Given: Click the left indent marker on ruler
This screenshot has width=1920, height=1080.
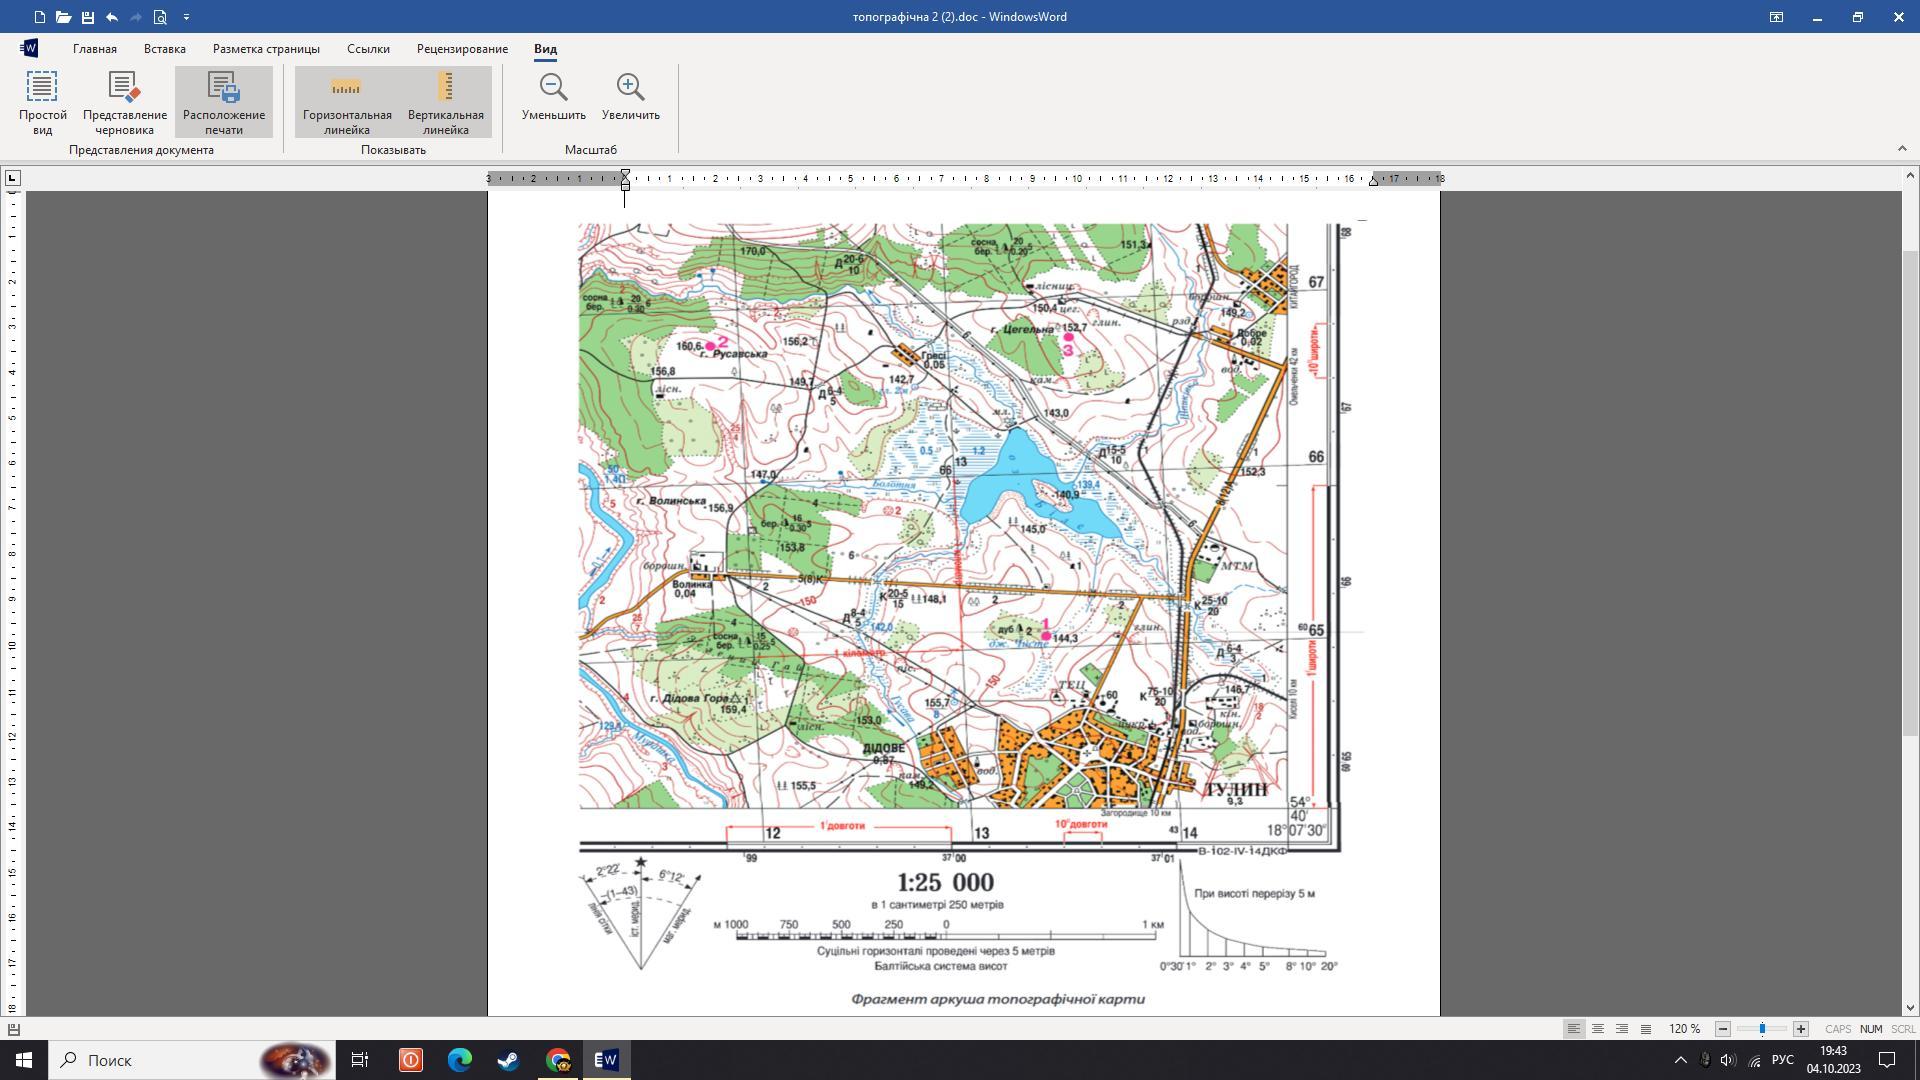Looking at the screenshot, I should click(625, 179).
